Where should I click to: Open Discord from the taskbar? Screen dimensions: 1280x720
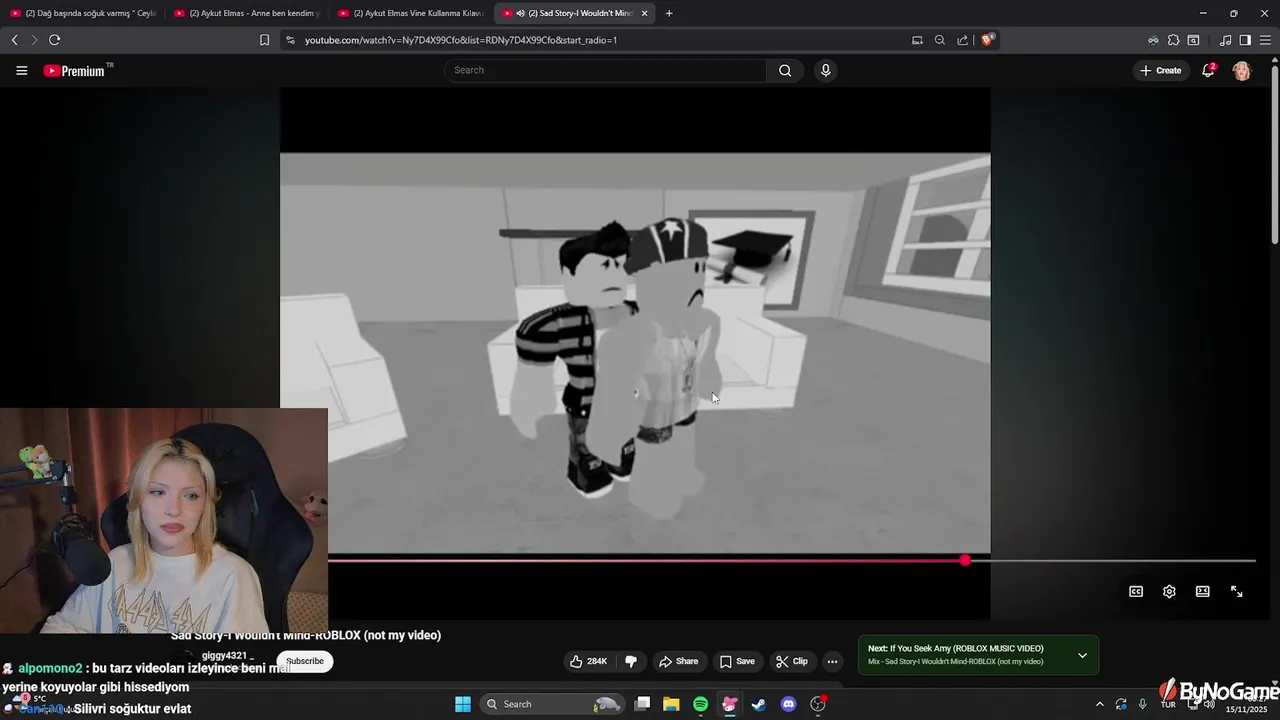[x=788, y=704]
